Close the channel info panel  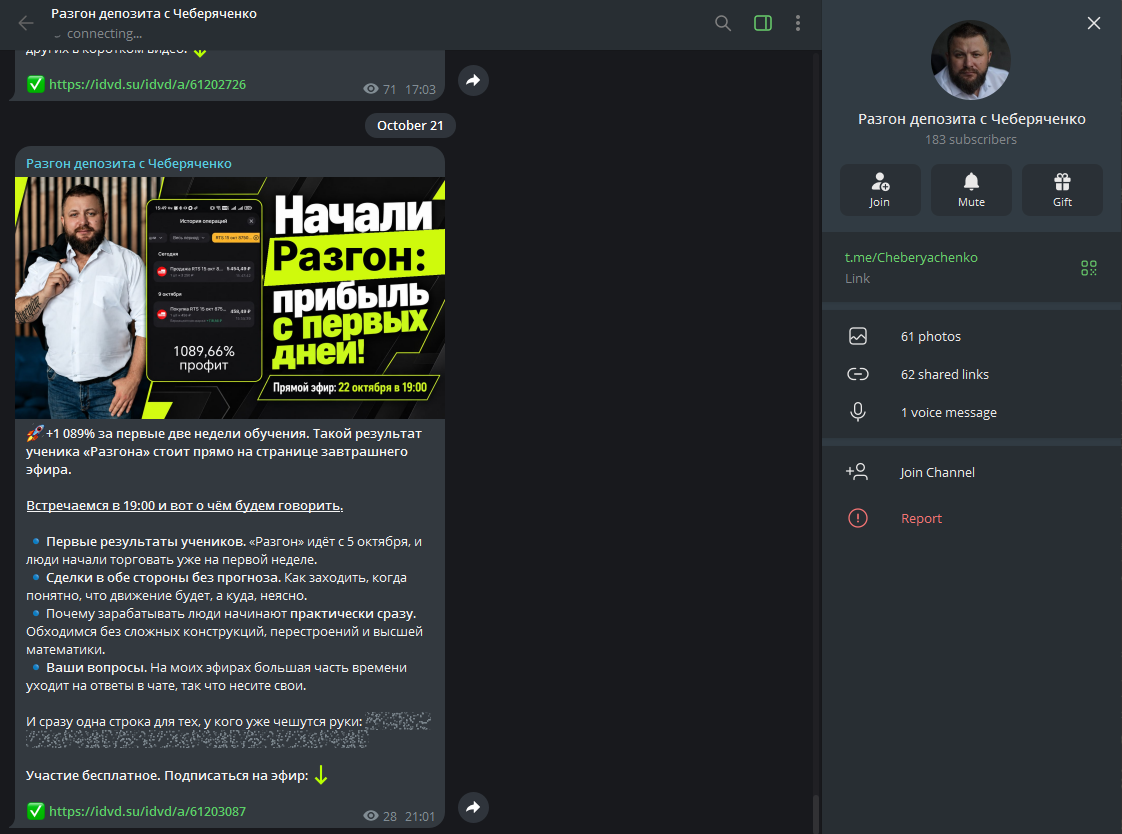pyautogui.click(x=1093, y=23)
